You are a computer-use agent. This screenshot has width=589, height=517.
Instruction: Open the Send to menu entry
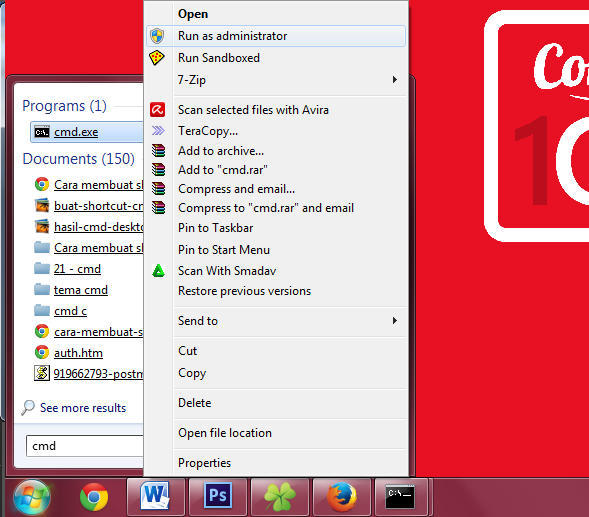tap(276, 320)
